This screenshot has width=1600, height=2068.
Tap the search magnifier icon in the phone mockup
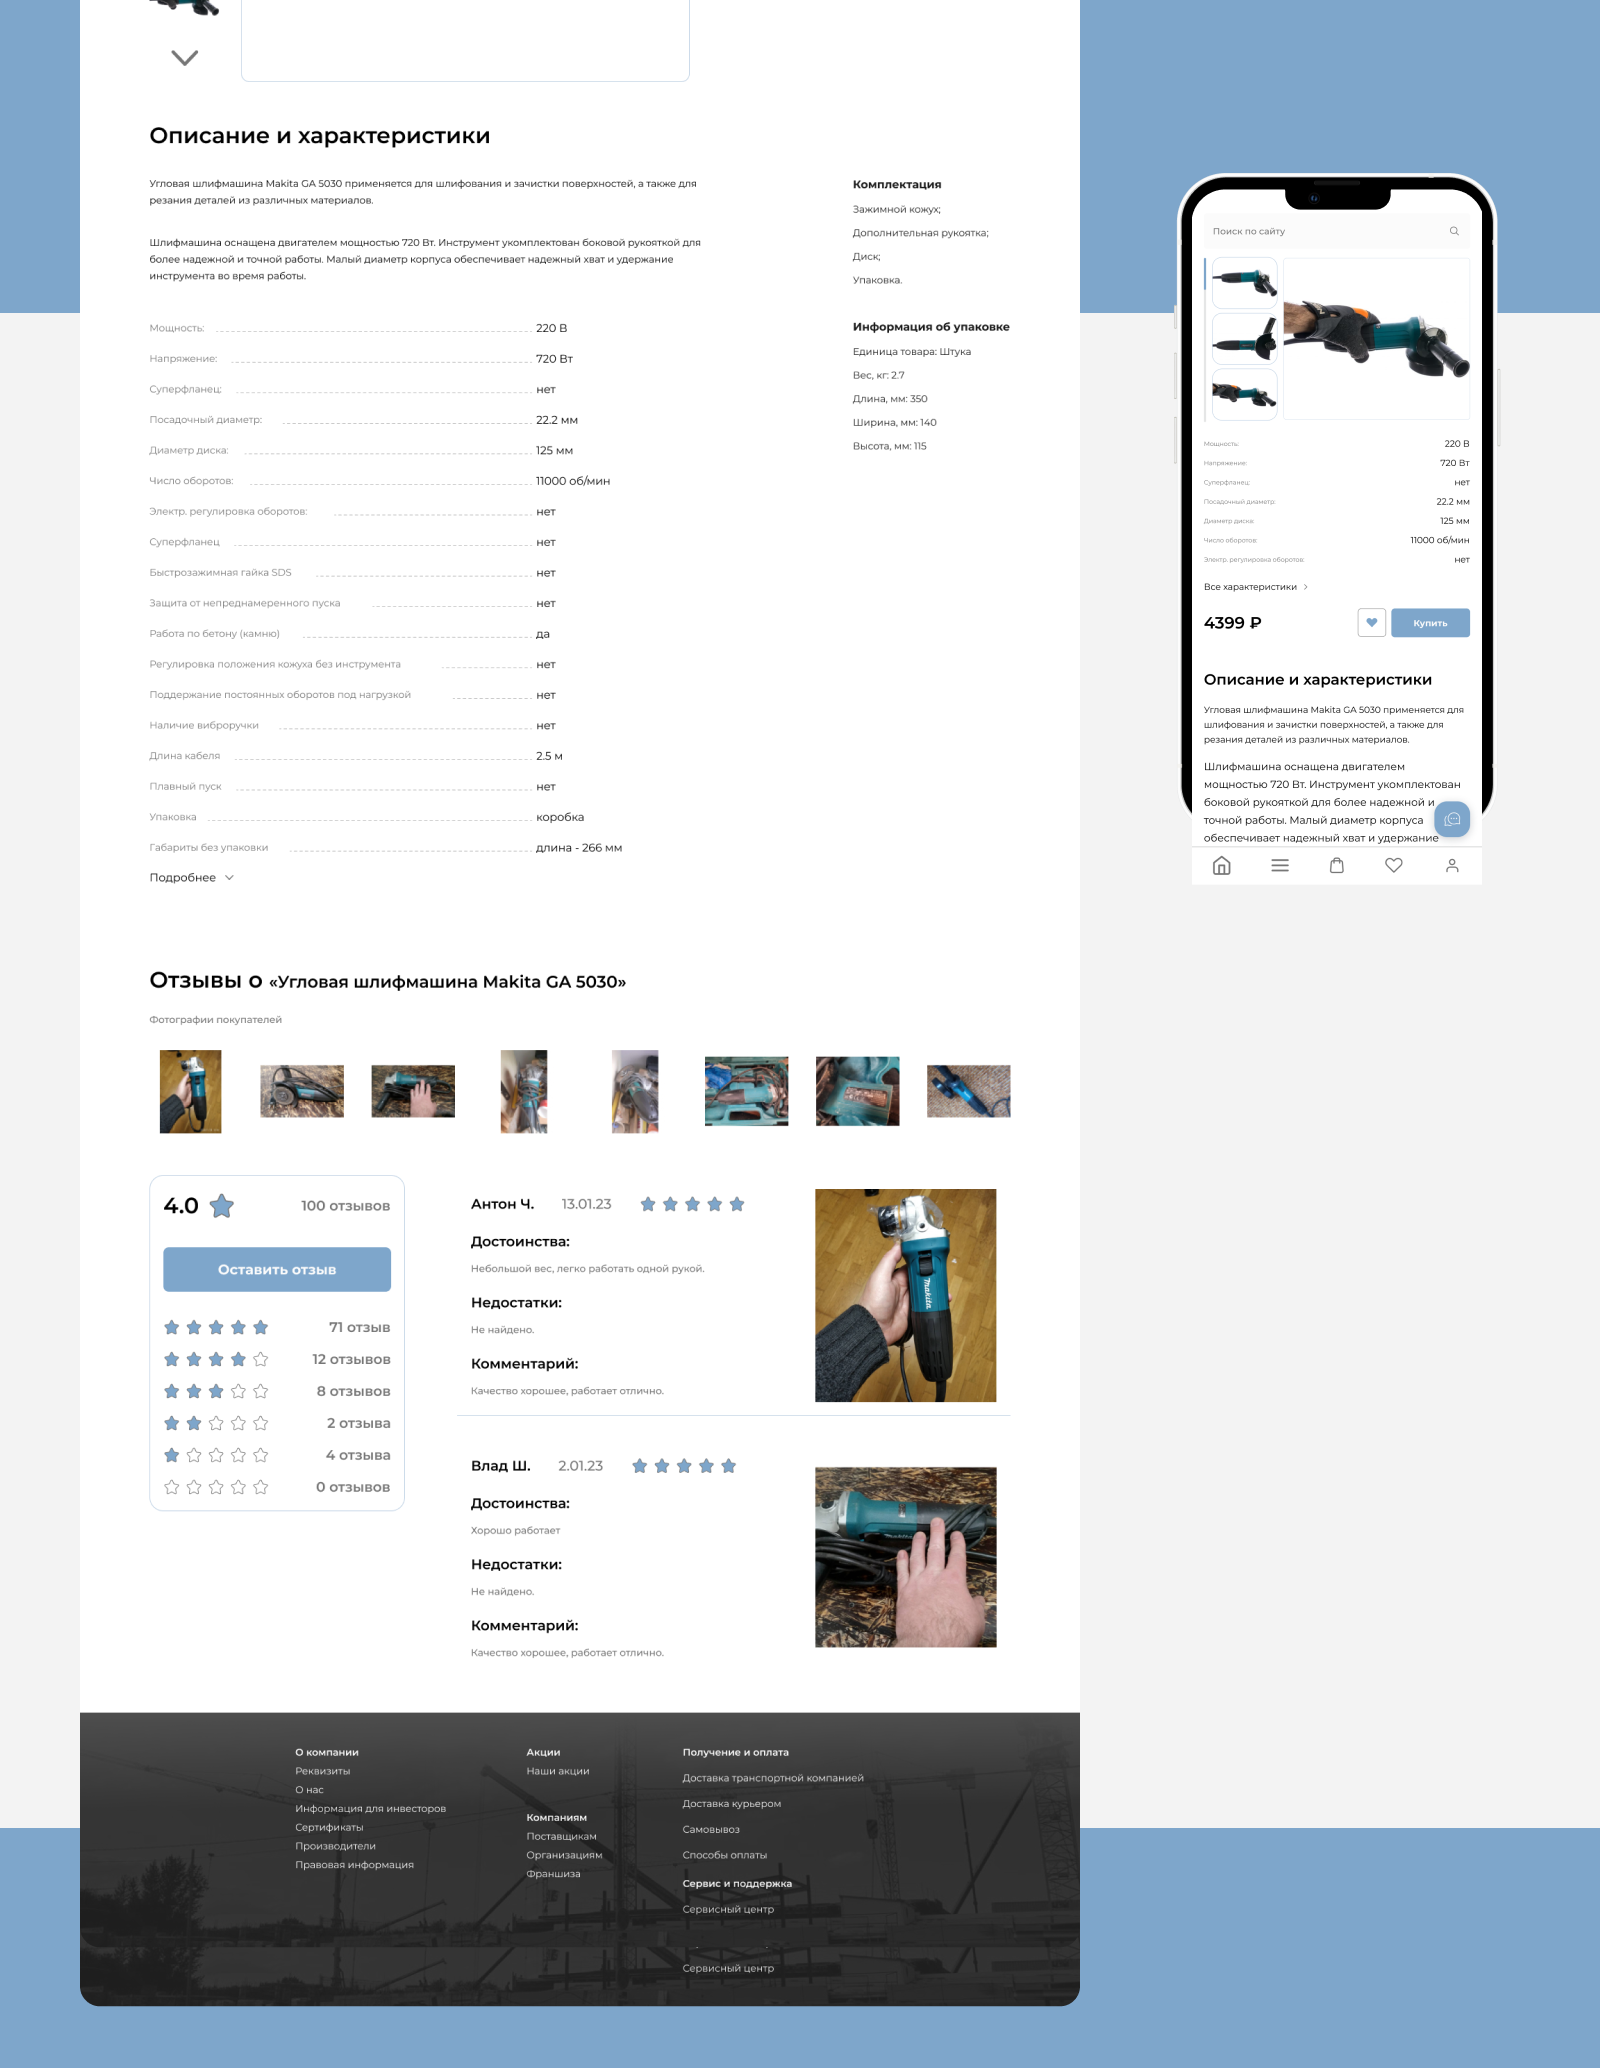(x=1454, y=231)
